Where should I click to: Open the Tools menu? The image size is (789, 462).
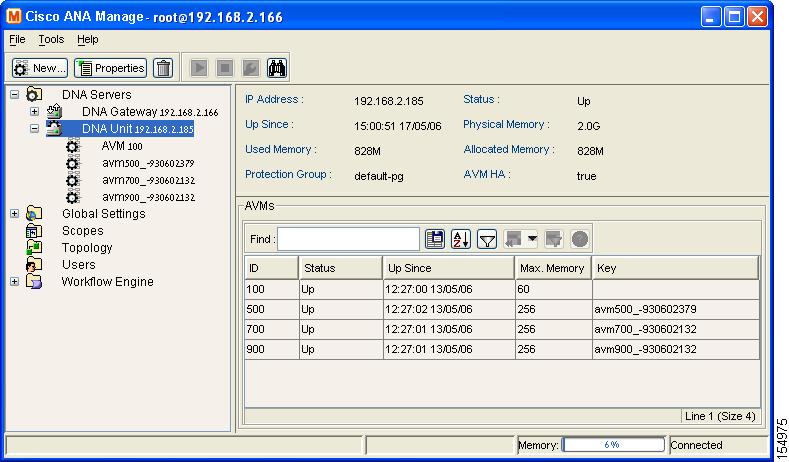[x=51, y=39]
